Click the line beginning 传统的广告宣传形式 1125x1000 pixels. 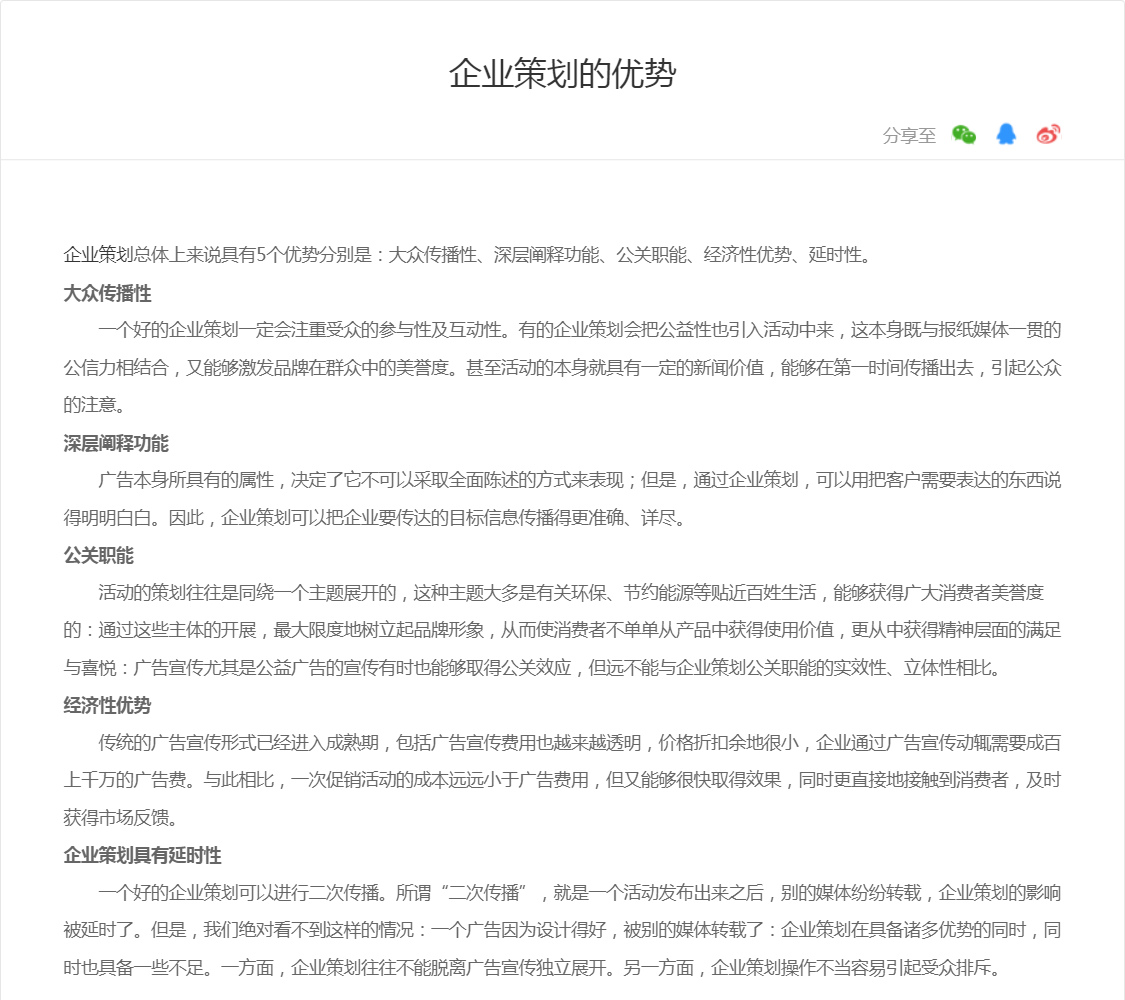(x=579, y=743)
